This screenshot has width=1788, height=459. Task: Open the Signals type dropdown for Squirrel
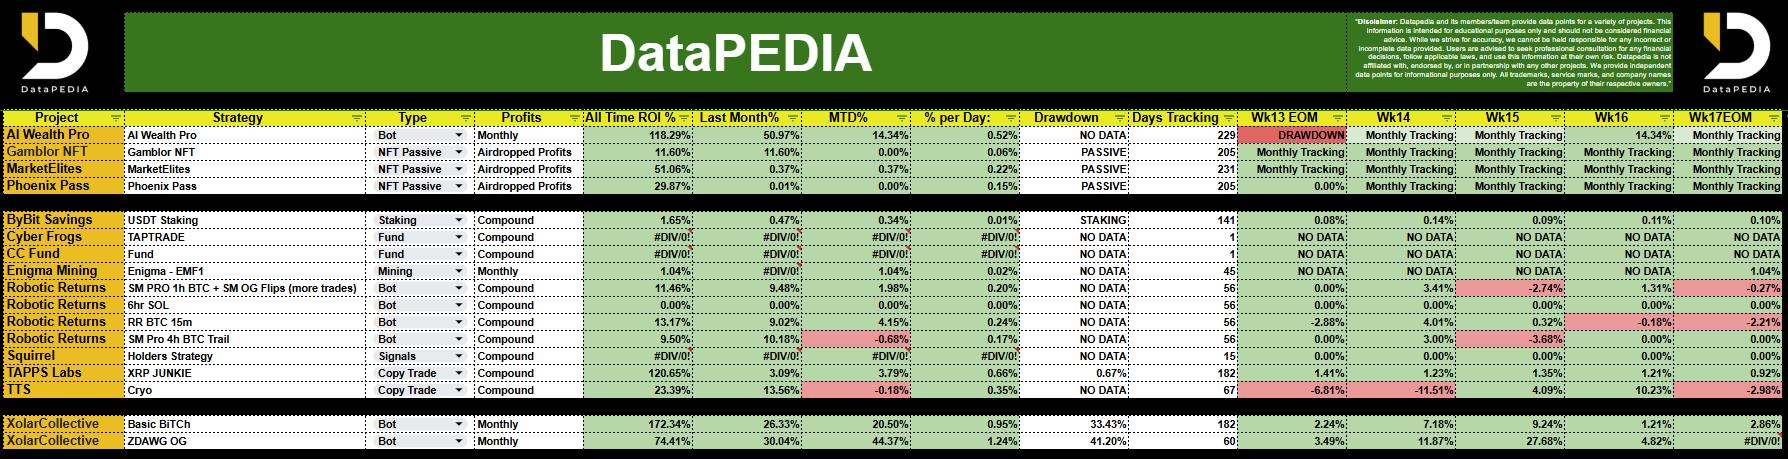tap(459, 356)
